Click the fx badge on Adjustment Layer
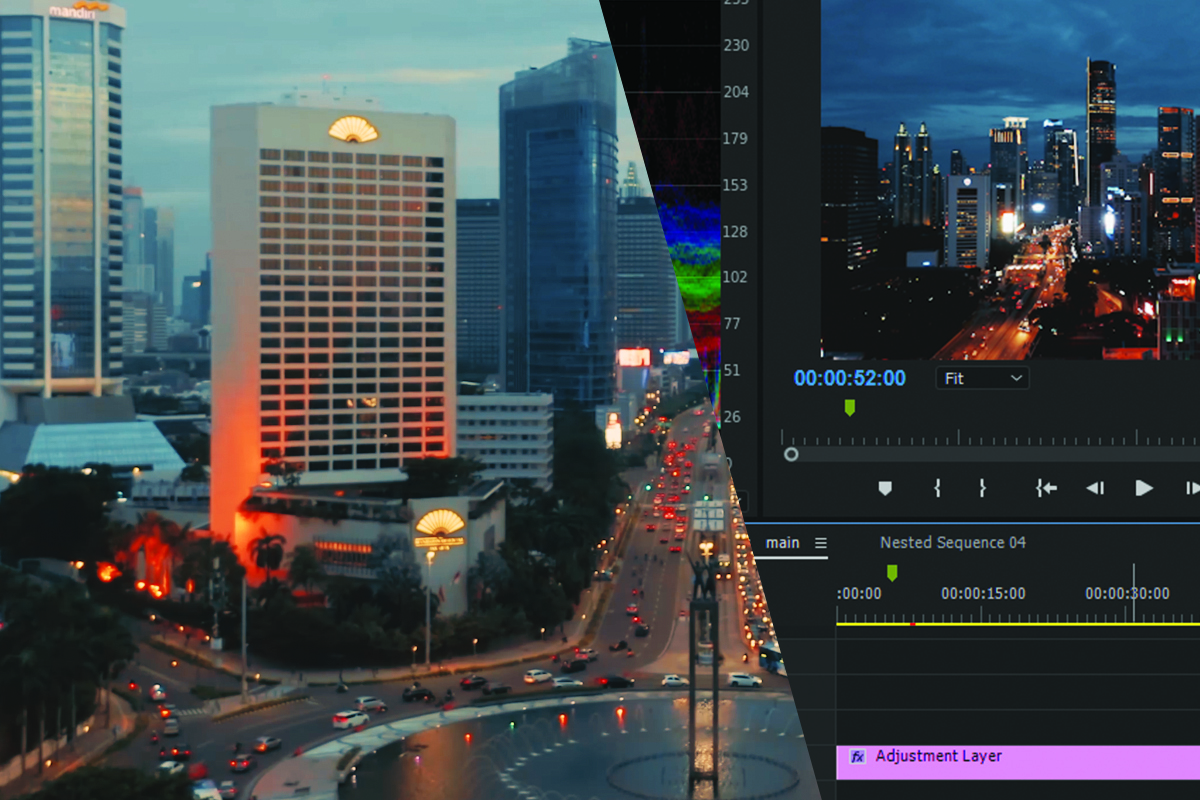1200x800 pixels. tap(857, 757)
